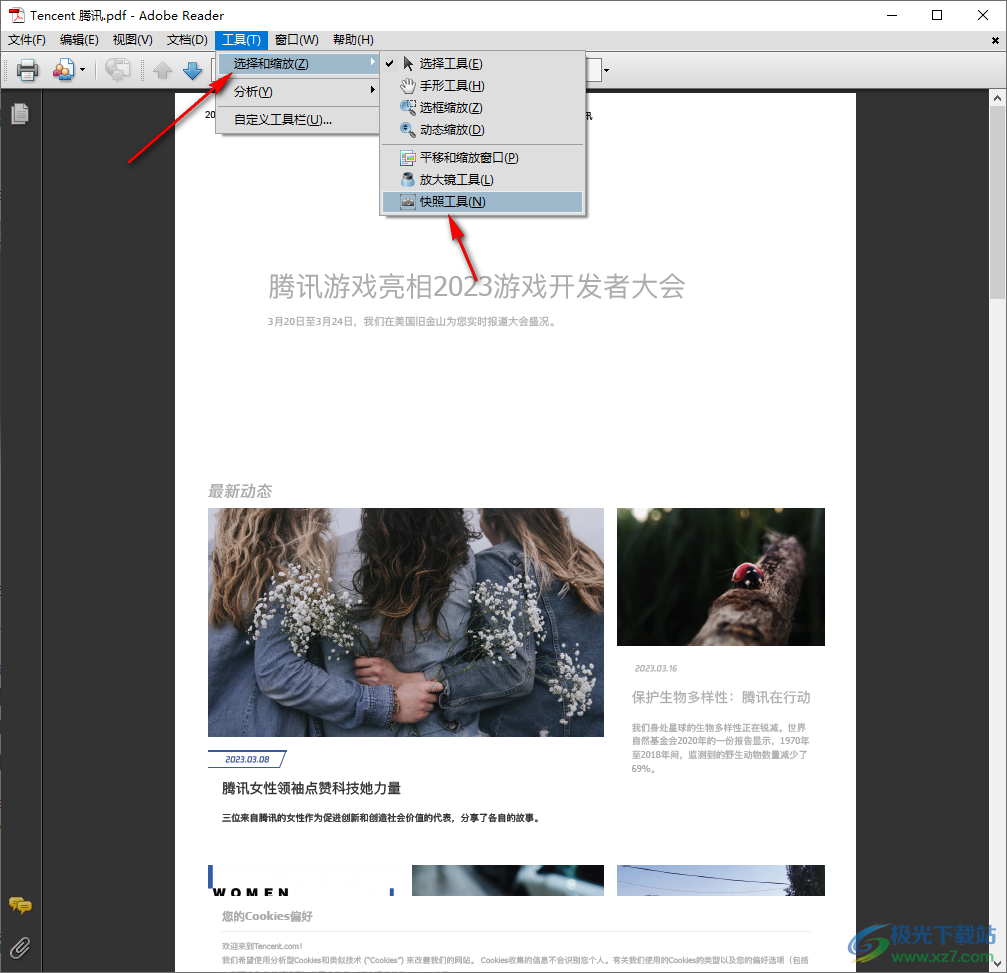Go to next page with the blue down arrow

tap(193, 70)
